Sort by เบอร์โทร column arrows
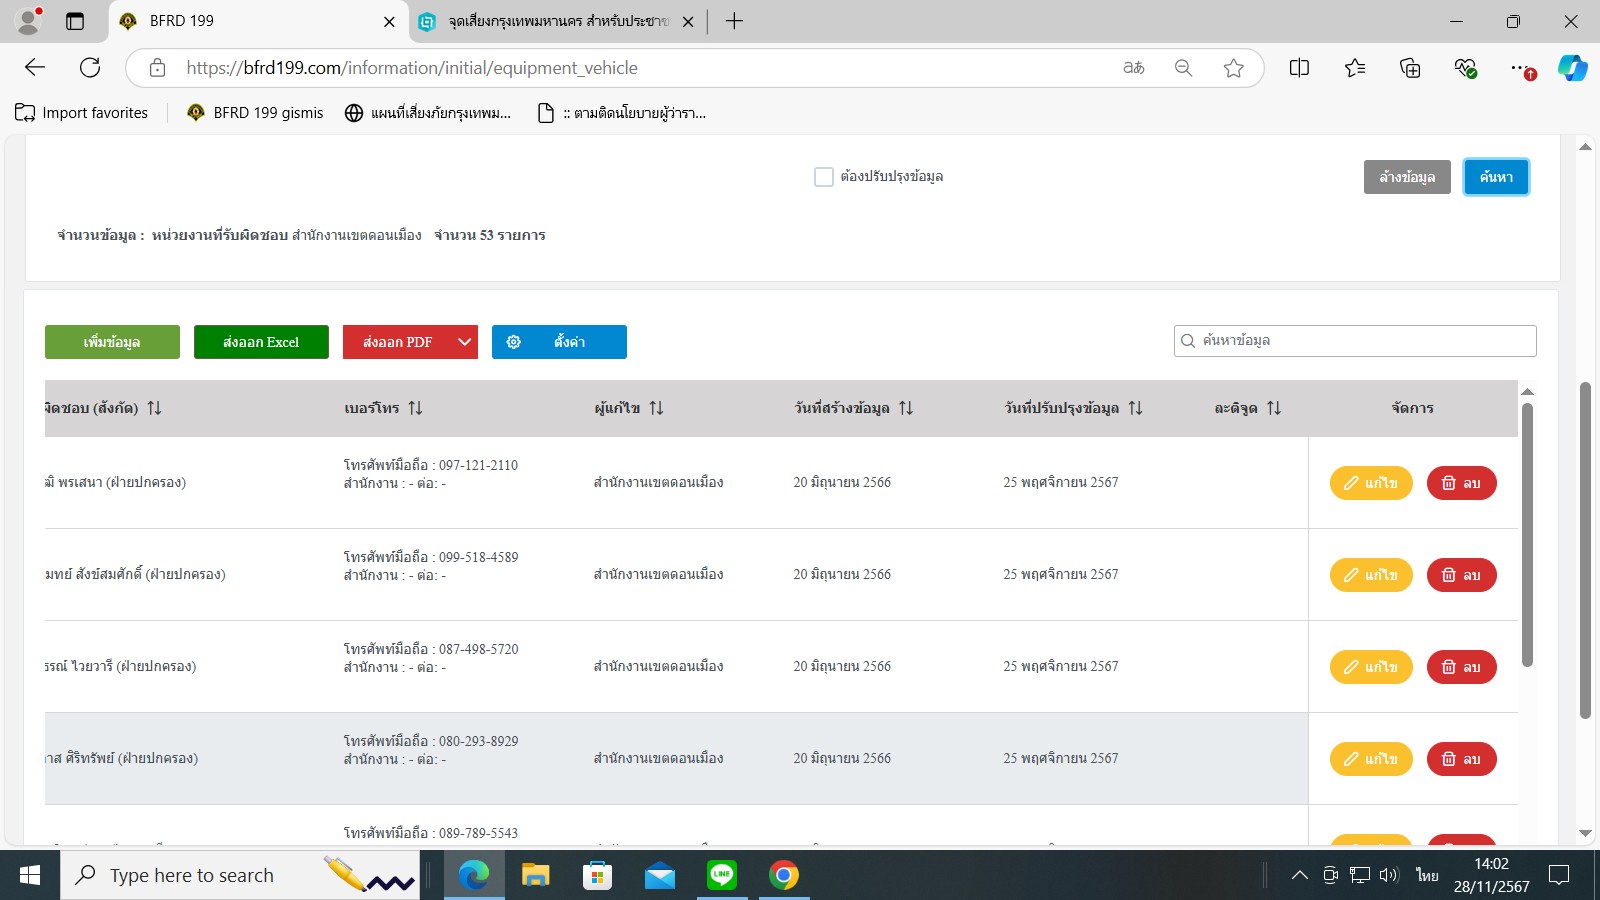Viewport: 1600px width, 900px height. [416, 408]
